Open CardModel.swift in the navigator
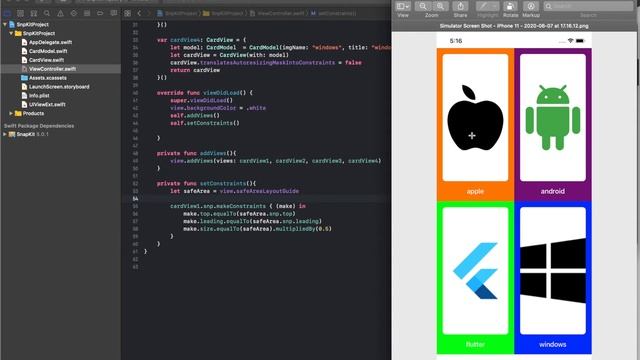 click(48, 51)
